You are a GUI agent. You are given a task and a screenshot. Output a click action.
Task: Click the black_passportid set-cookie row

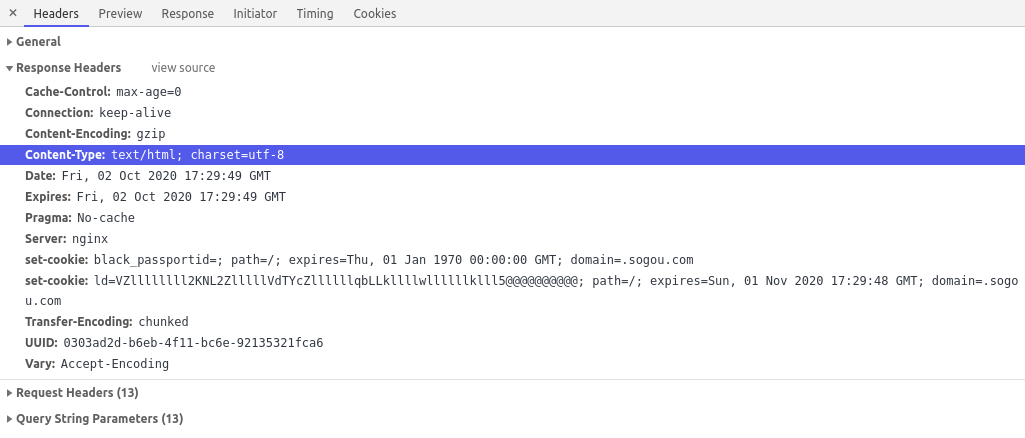pos(512,260)
